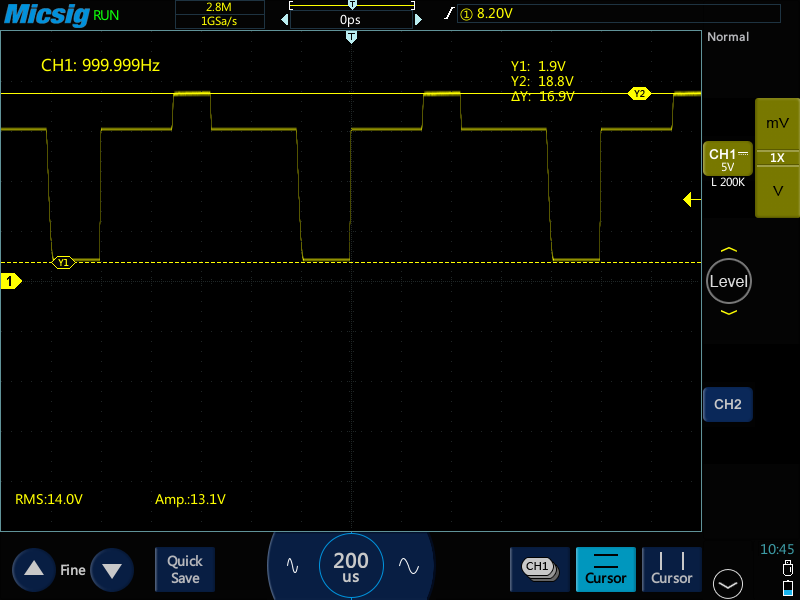
Task: Shift trigger position left with arrow
Action: click(x=285, y=20)
